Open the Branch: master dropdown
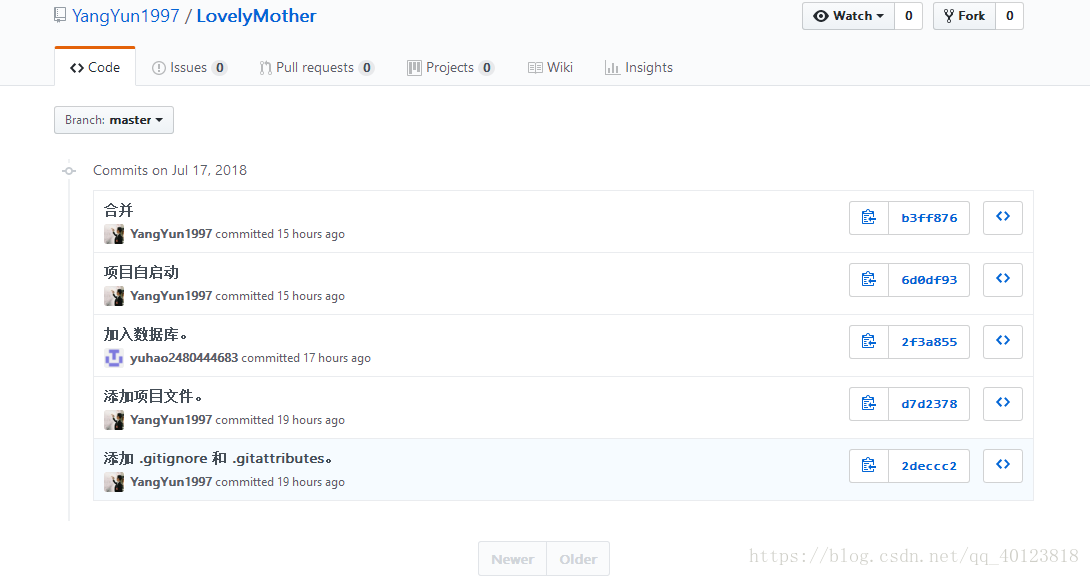 click(x=114, y=120)
